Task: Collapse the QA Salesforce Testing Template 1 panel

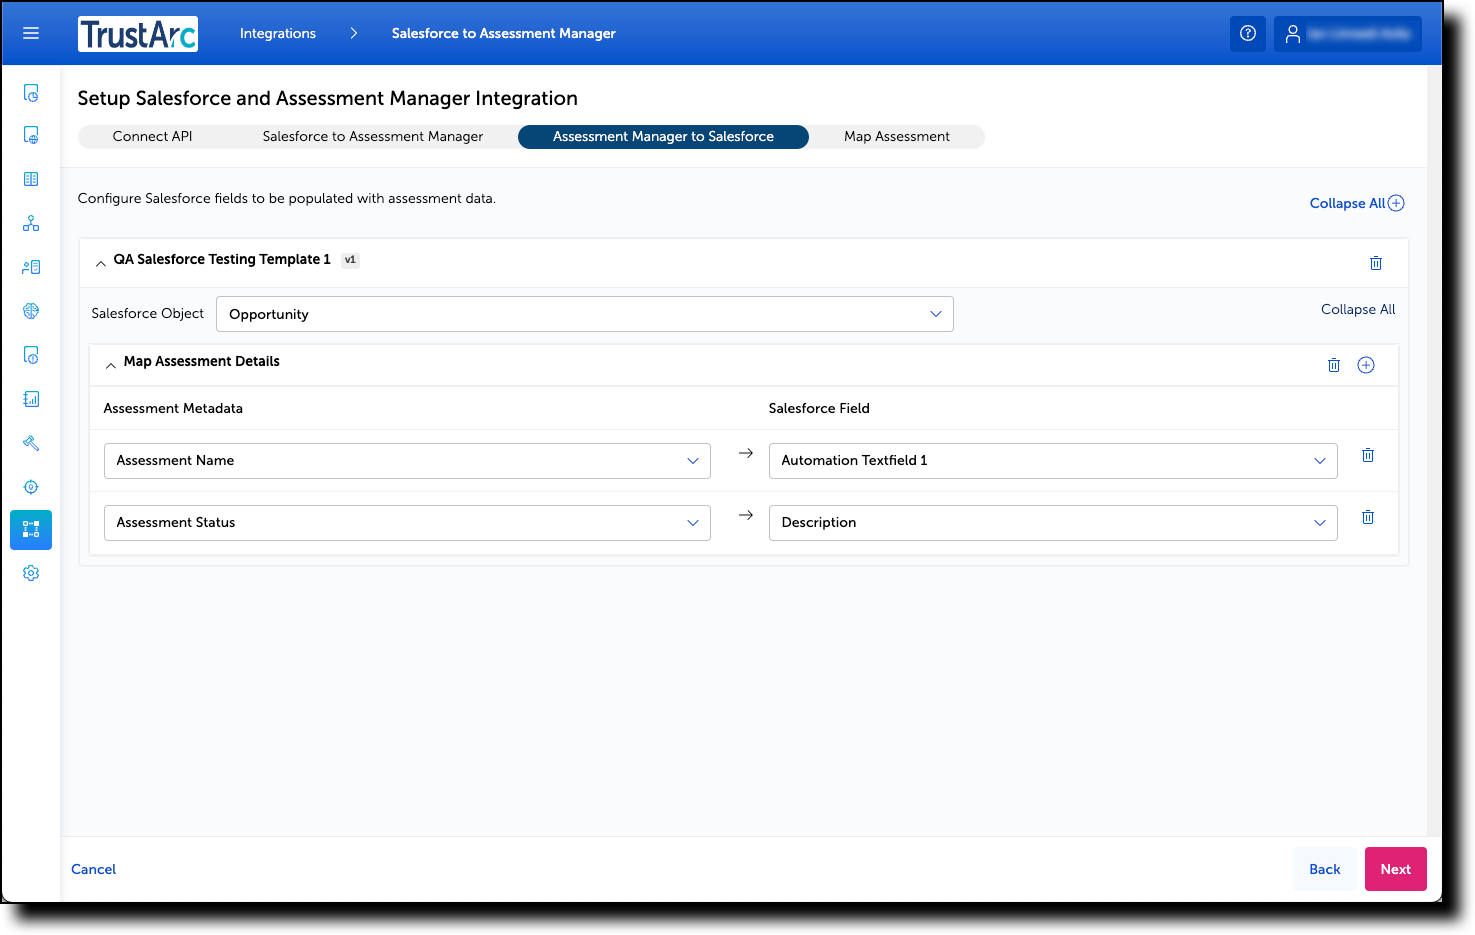Action: (x=100, y=262)
